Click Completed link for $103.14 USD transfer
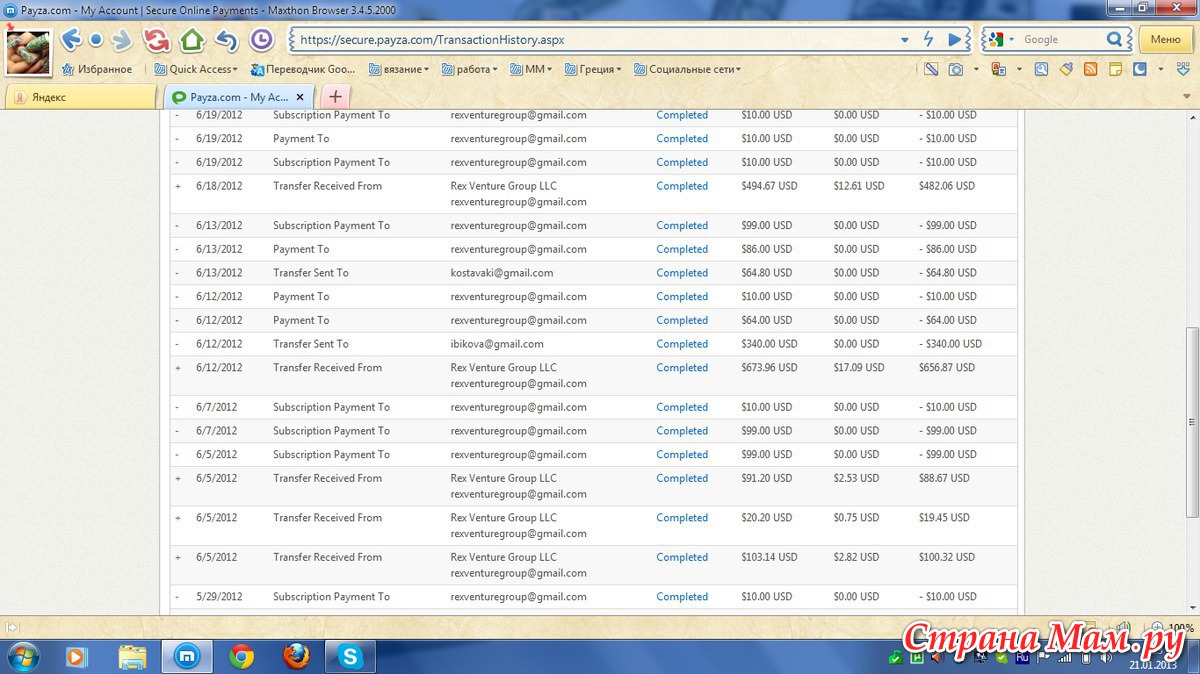Screen dimensions: 1200x674 [682, 558]
